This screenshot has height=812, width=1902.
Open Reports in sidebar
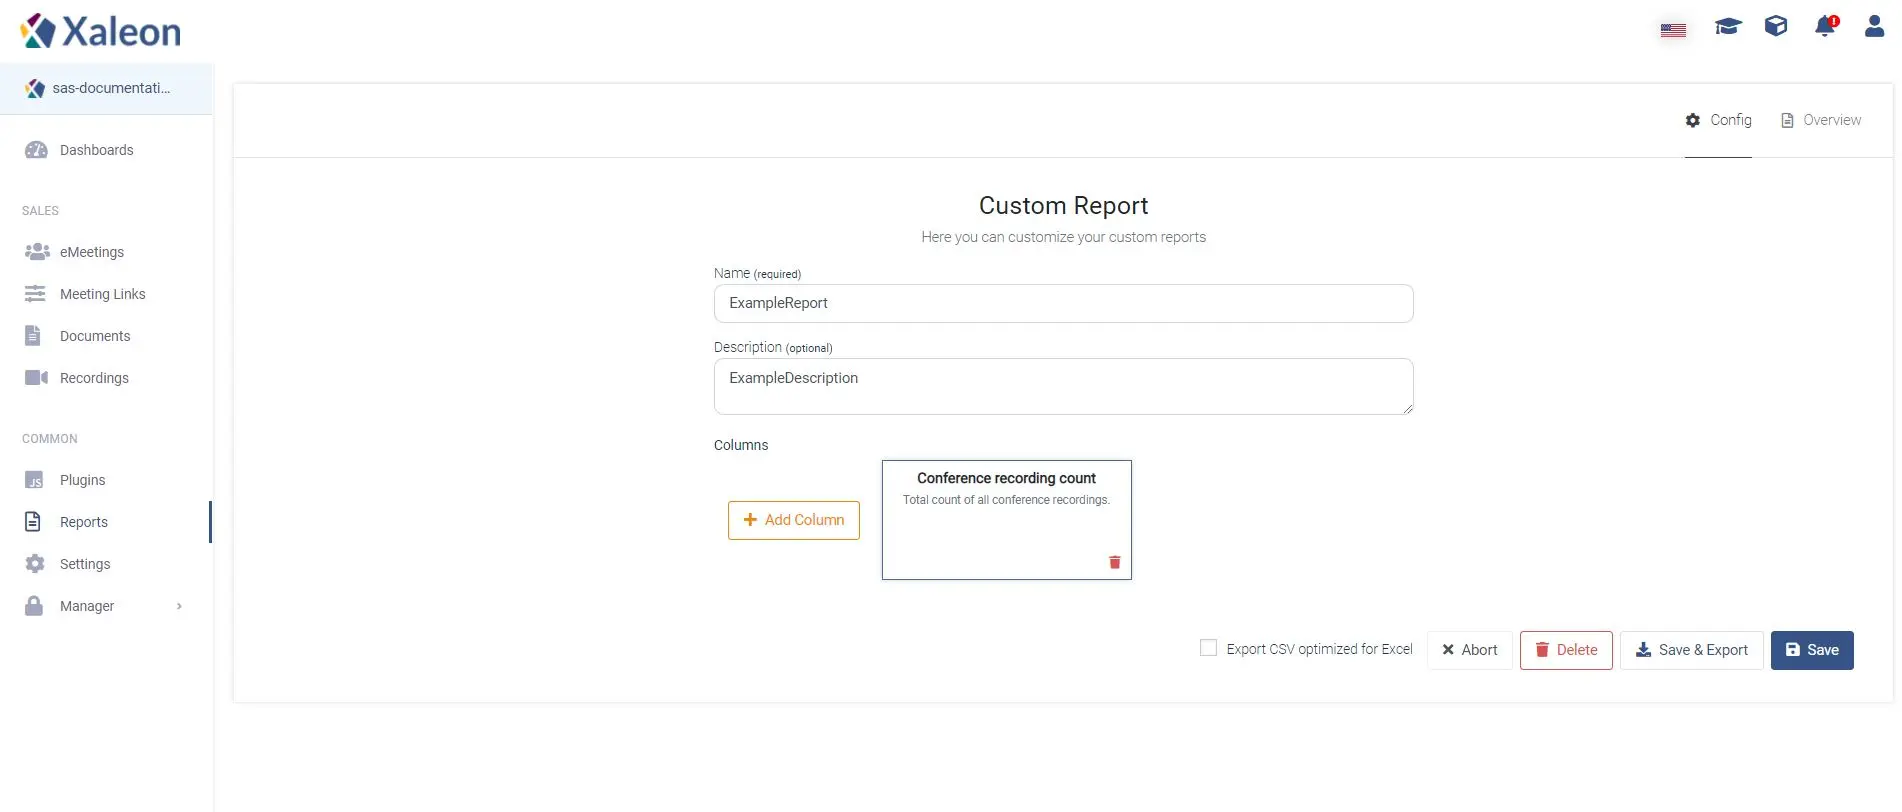pos(106,522)
